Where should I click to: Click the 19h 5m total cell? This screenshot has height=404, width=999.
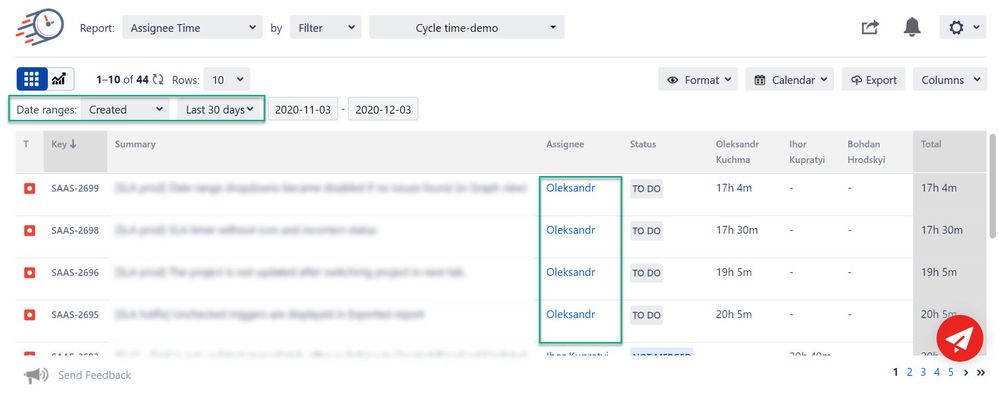click(939, 272)
